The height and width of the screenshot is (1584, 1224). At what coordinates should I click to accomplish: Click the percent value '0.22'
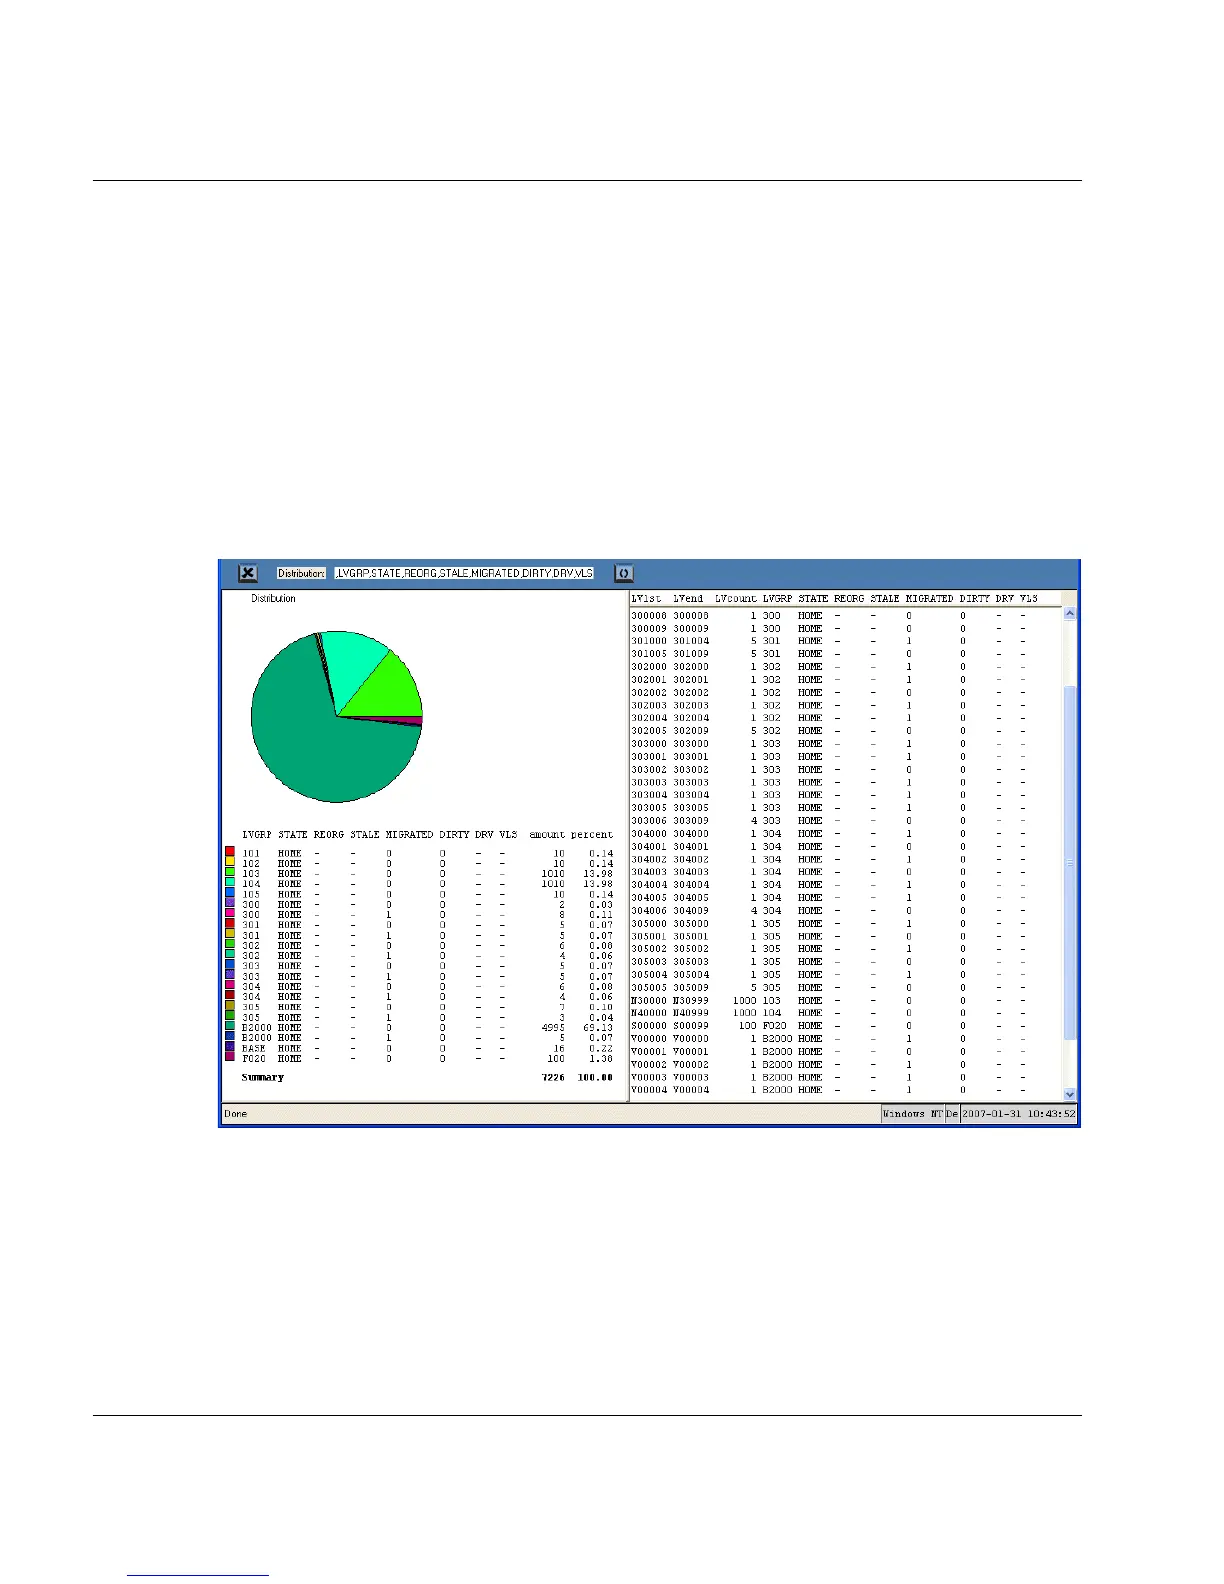[x=602, y=1048]
